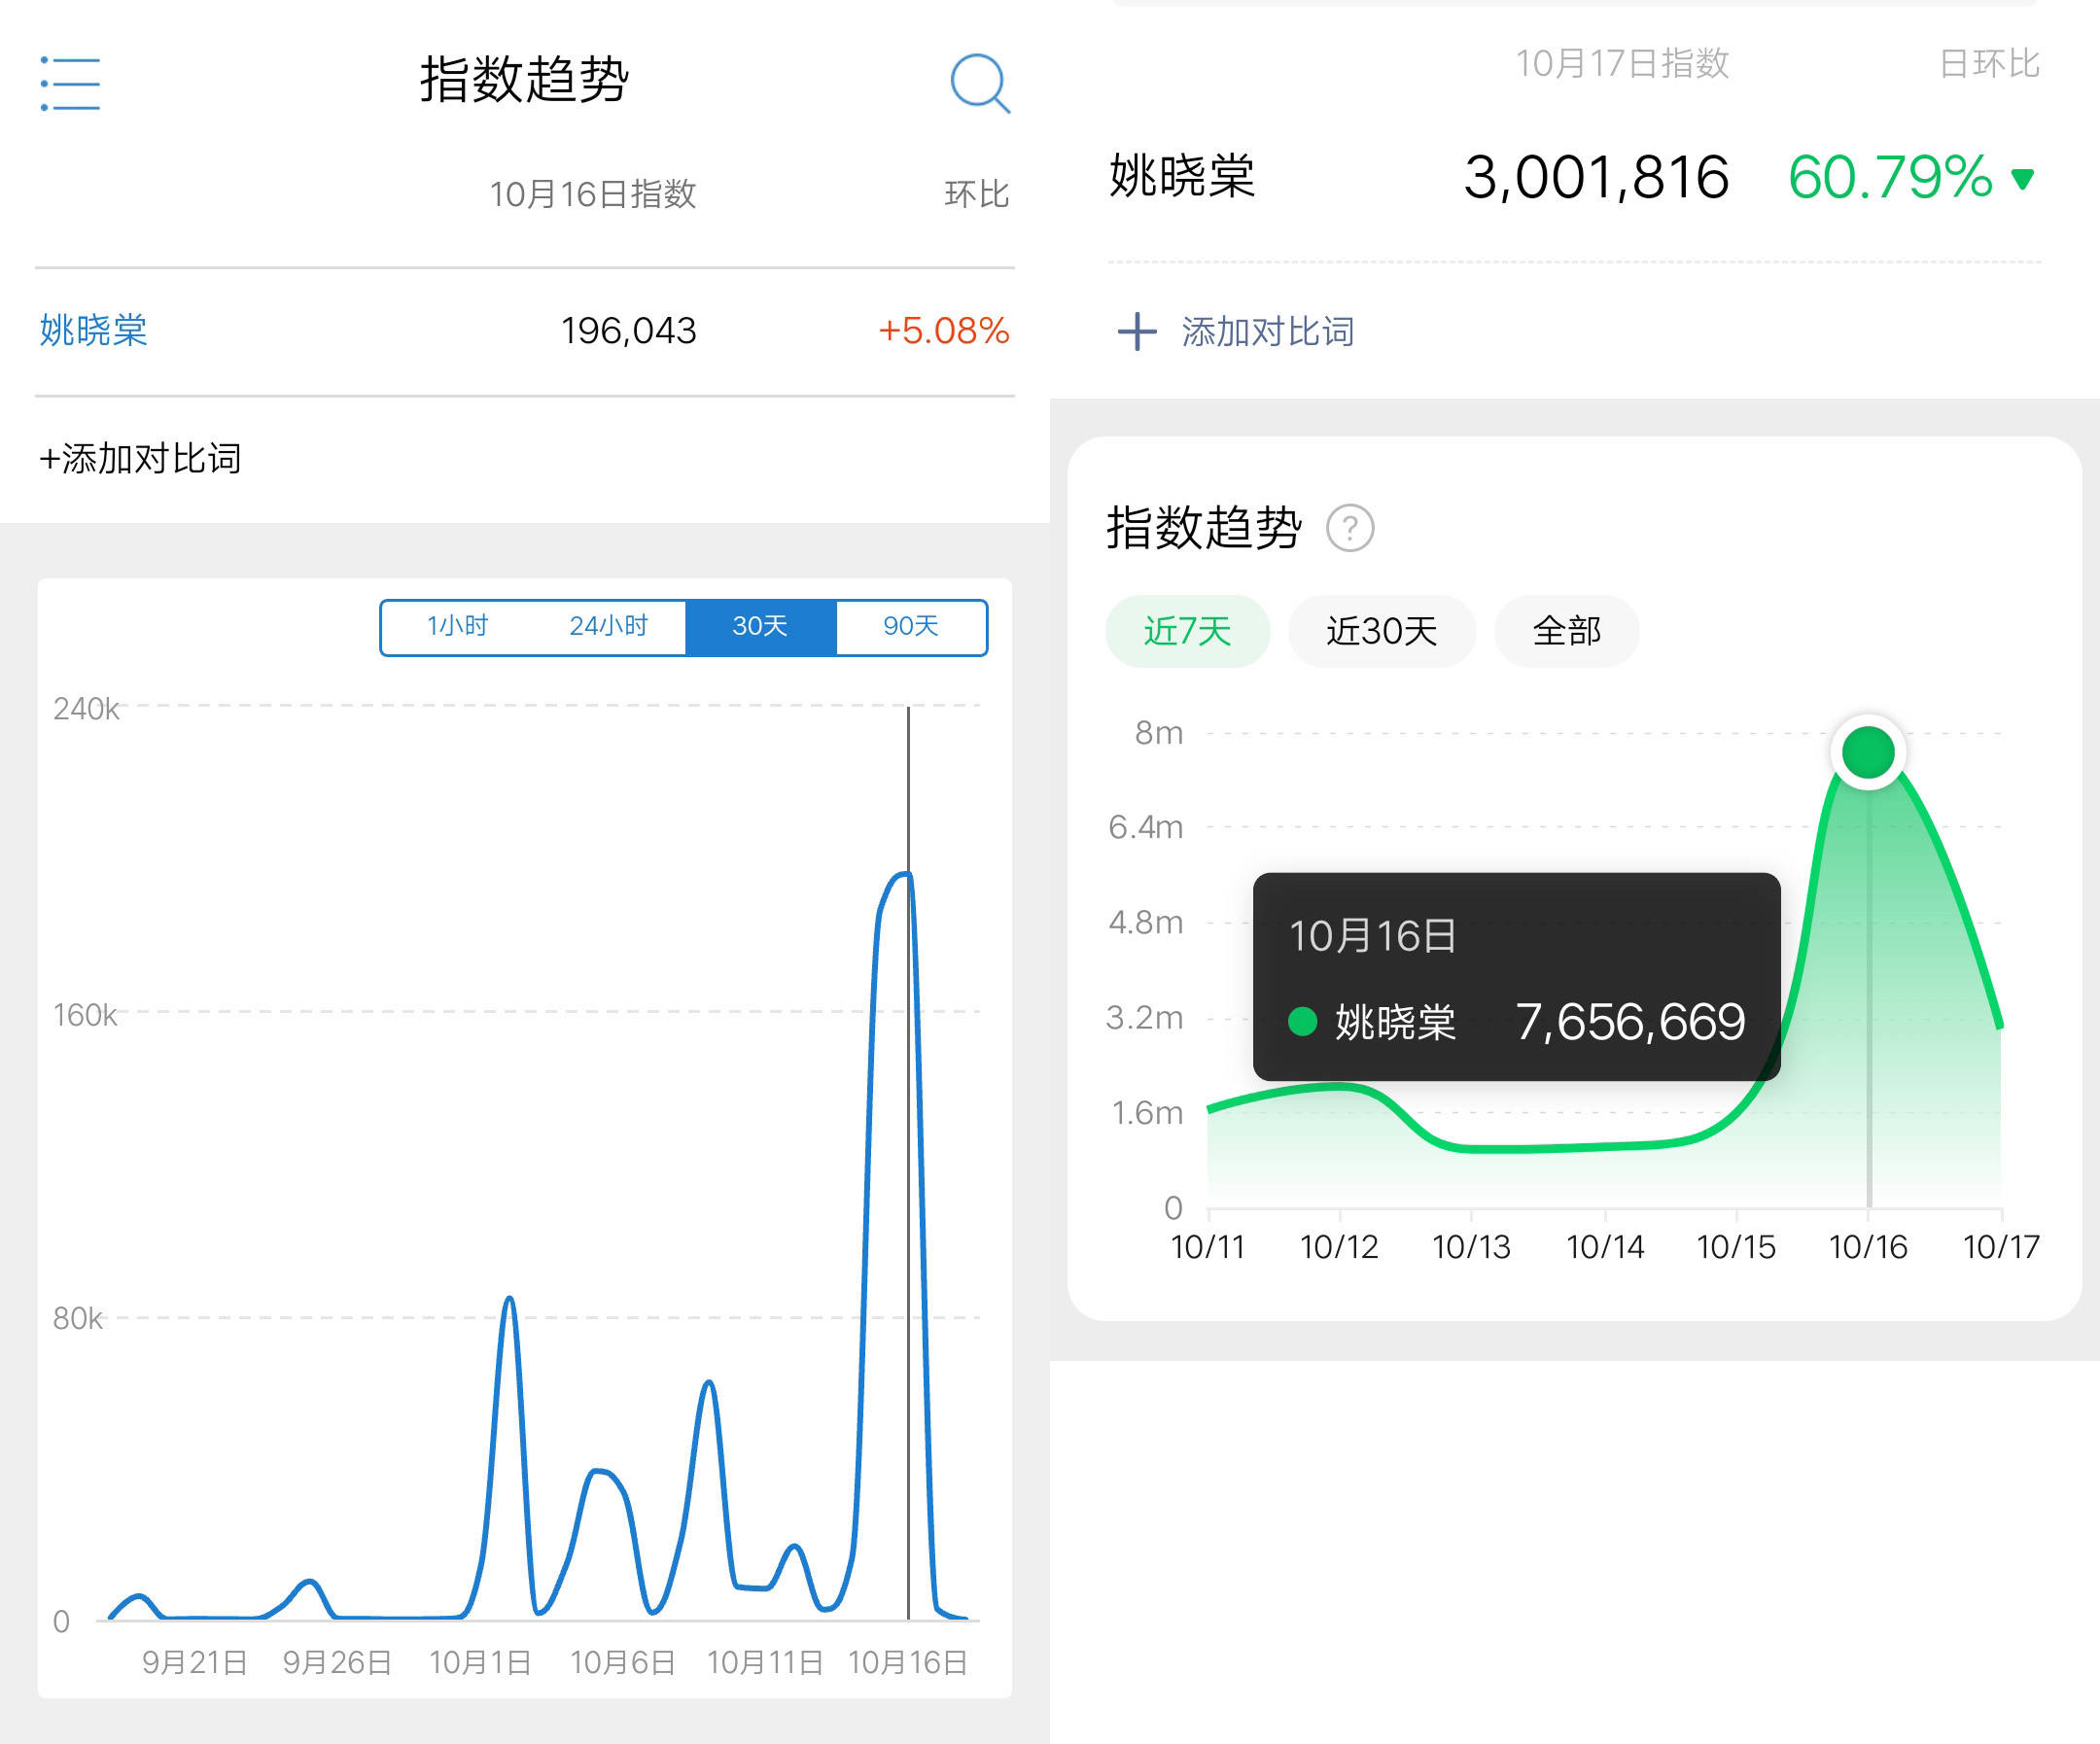The width and height of the screenshot is (2100, 1744).
Task: Select the 近7天 time range
Action: [1187, 631]
